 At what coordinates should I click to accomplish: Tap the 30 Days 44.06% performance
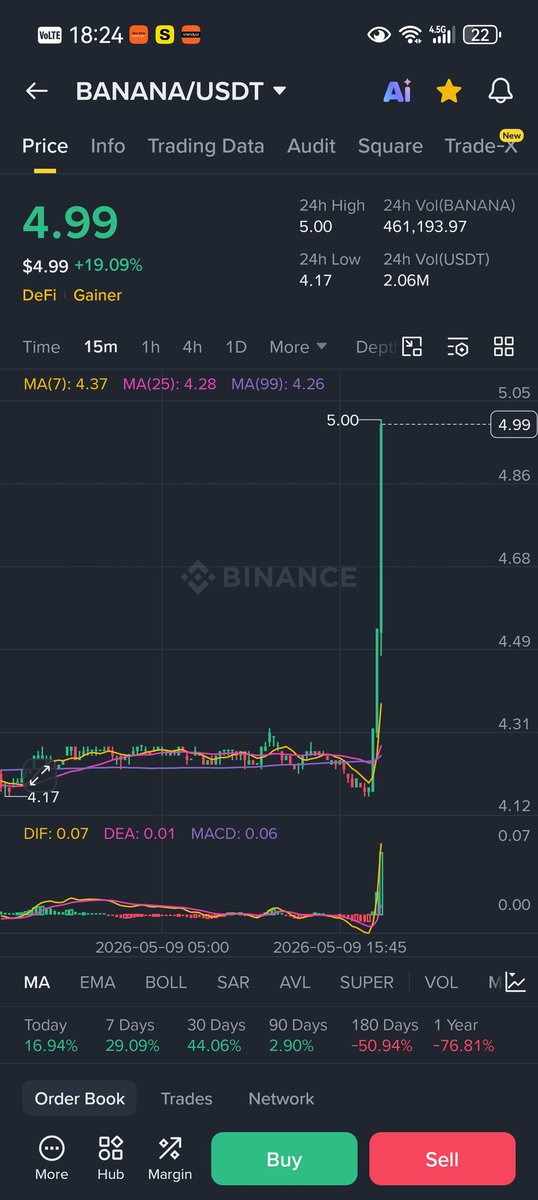pos(215,1035)
